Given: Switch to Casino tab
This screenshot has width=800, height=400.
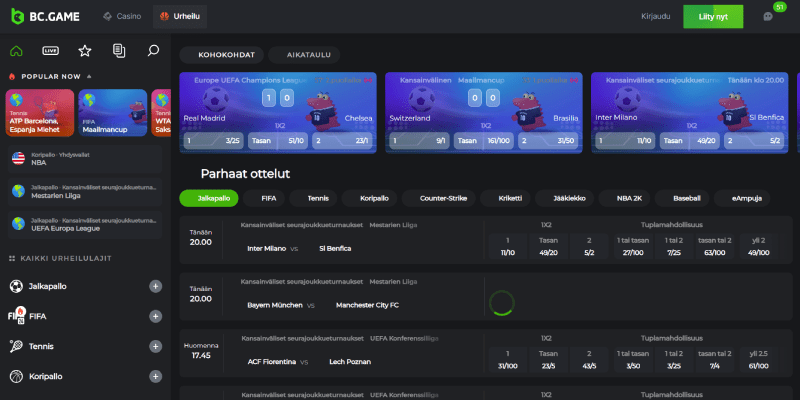Looking at the screenshot, I should tap(122, 16).
